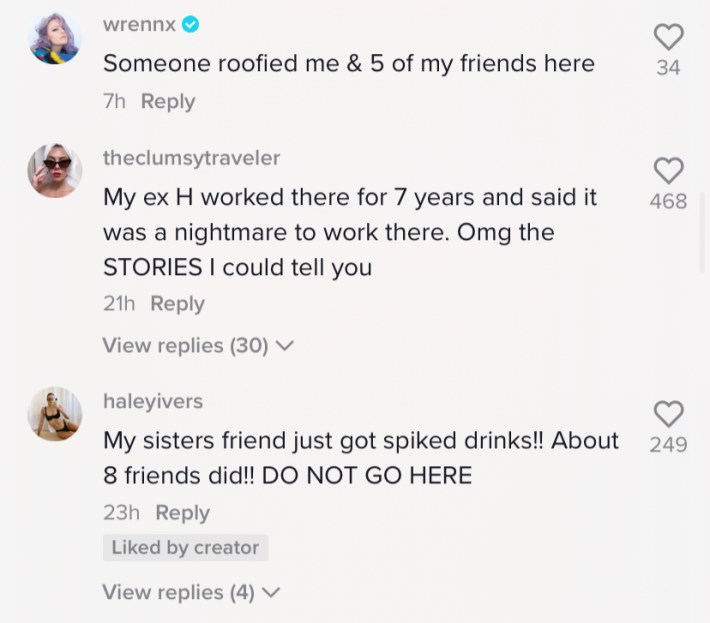Reply to haleyivers' comment

pos(182,513)
